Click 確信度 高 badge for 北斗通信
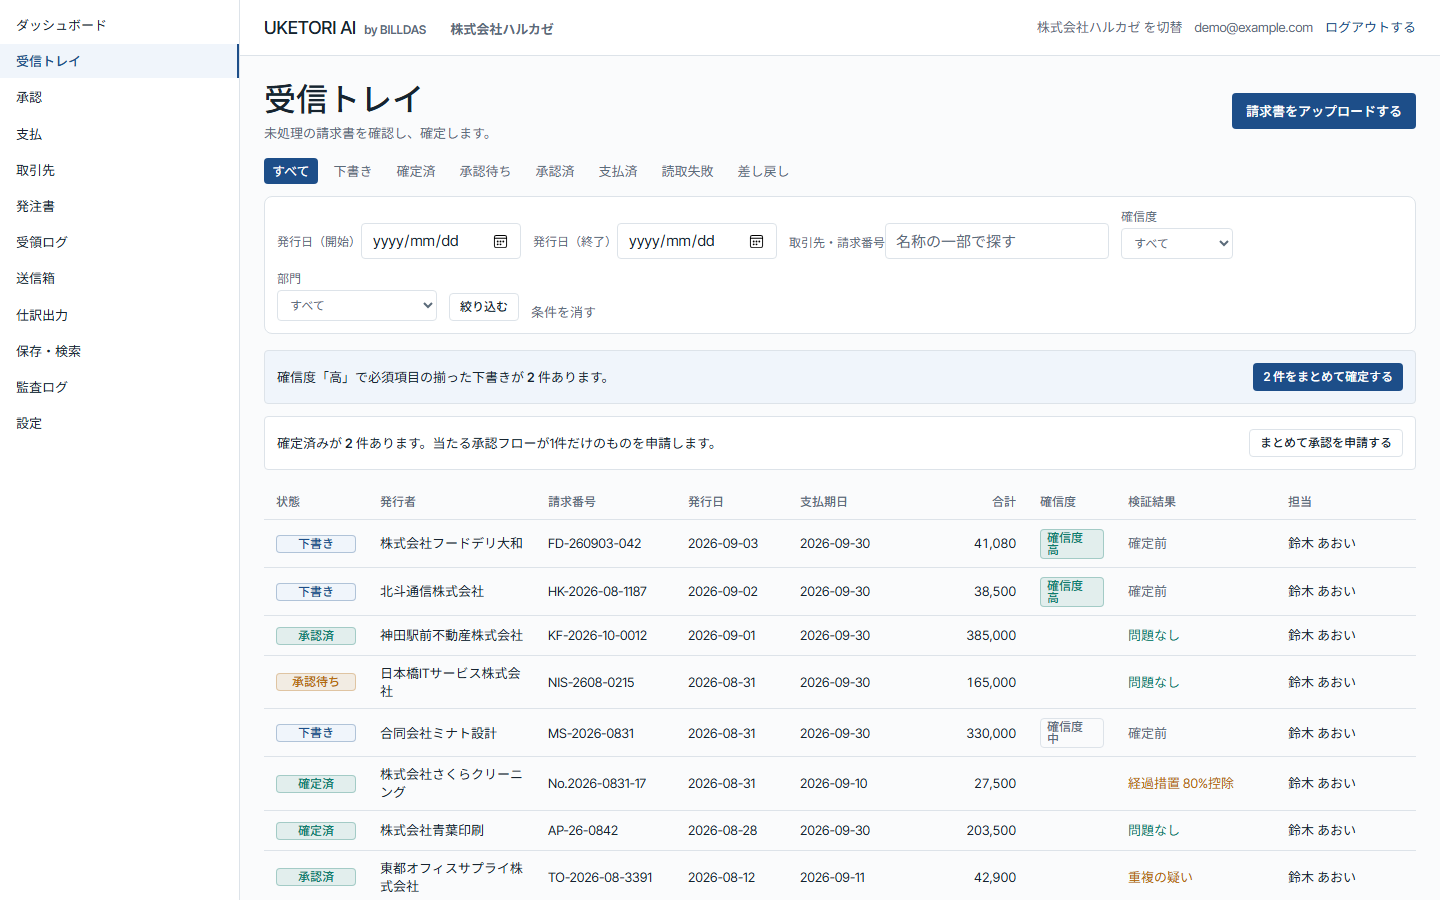The width and height of the screenshot is (1440, 900). click(1072, 592)
